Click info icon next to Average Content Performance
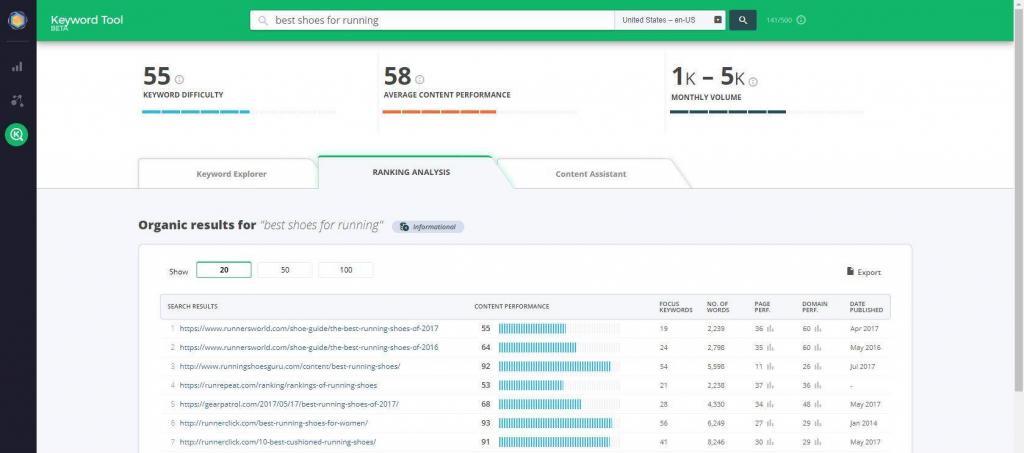 tap(420, 79)
